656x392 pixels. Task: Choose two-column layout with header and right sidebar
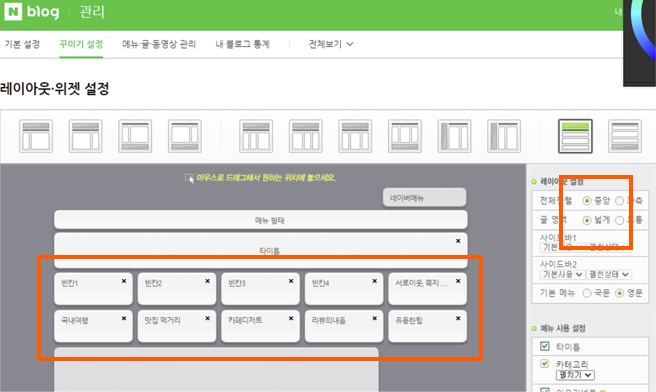coord(85,136)
